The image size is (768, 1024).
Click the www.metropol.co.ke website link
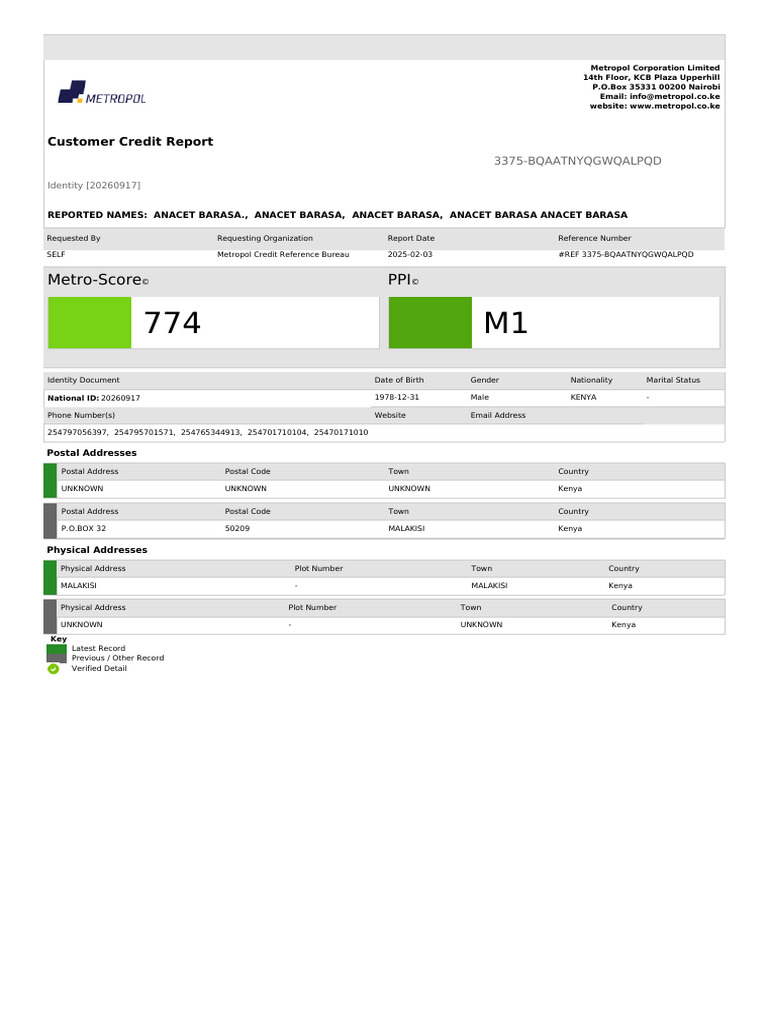point(675,106)
